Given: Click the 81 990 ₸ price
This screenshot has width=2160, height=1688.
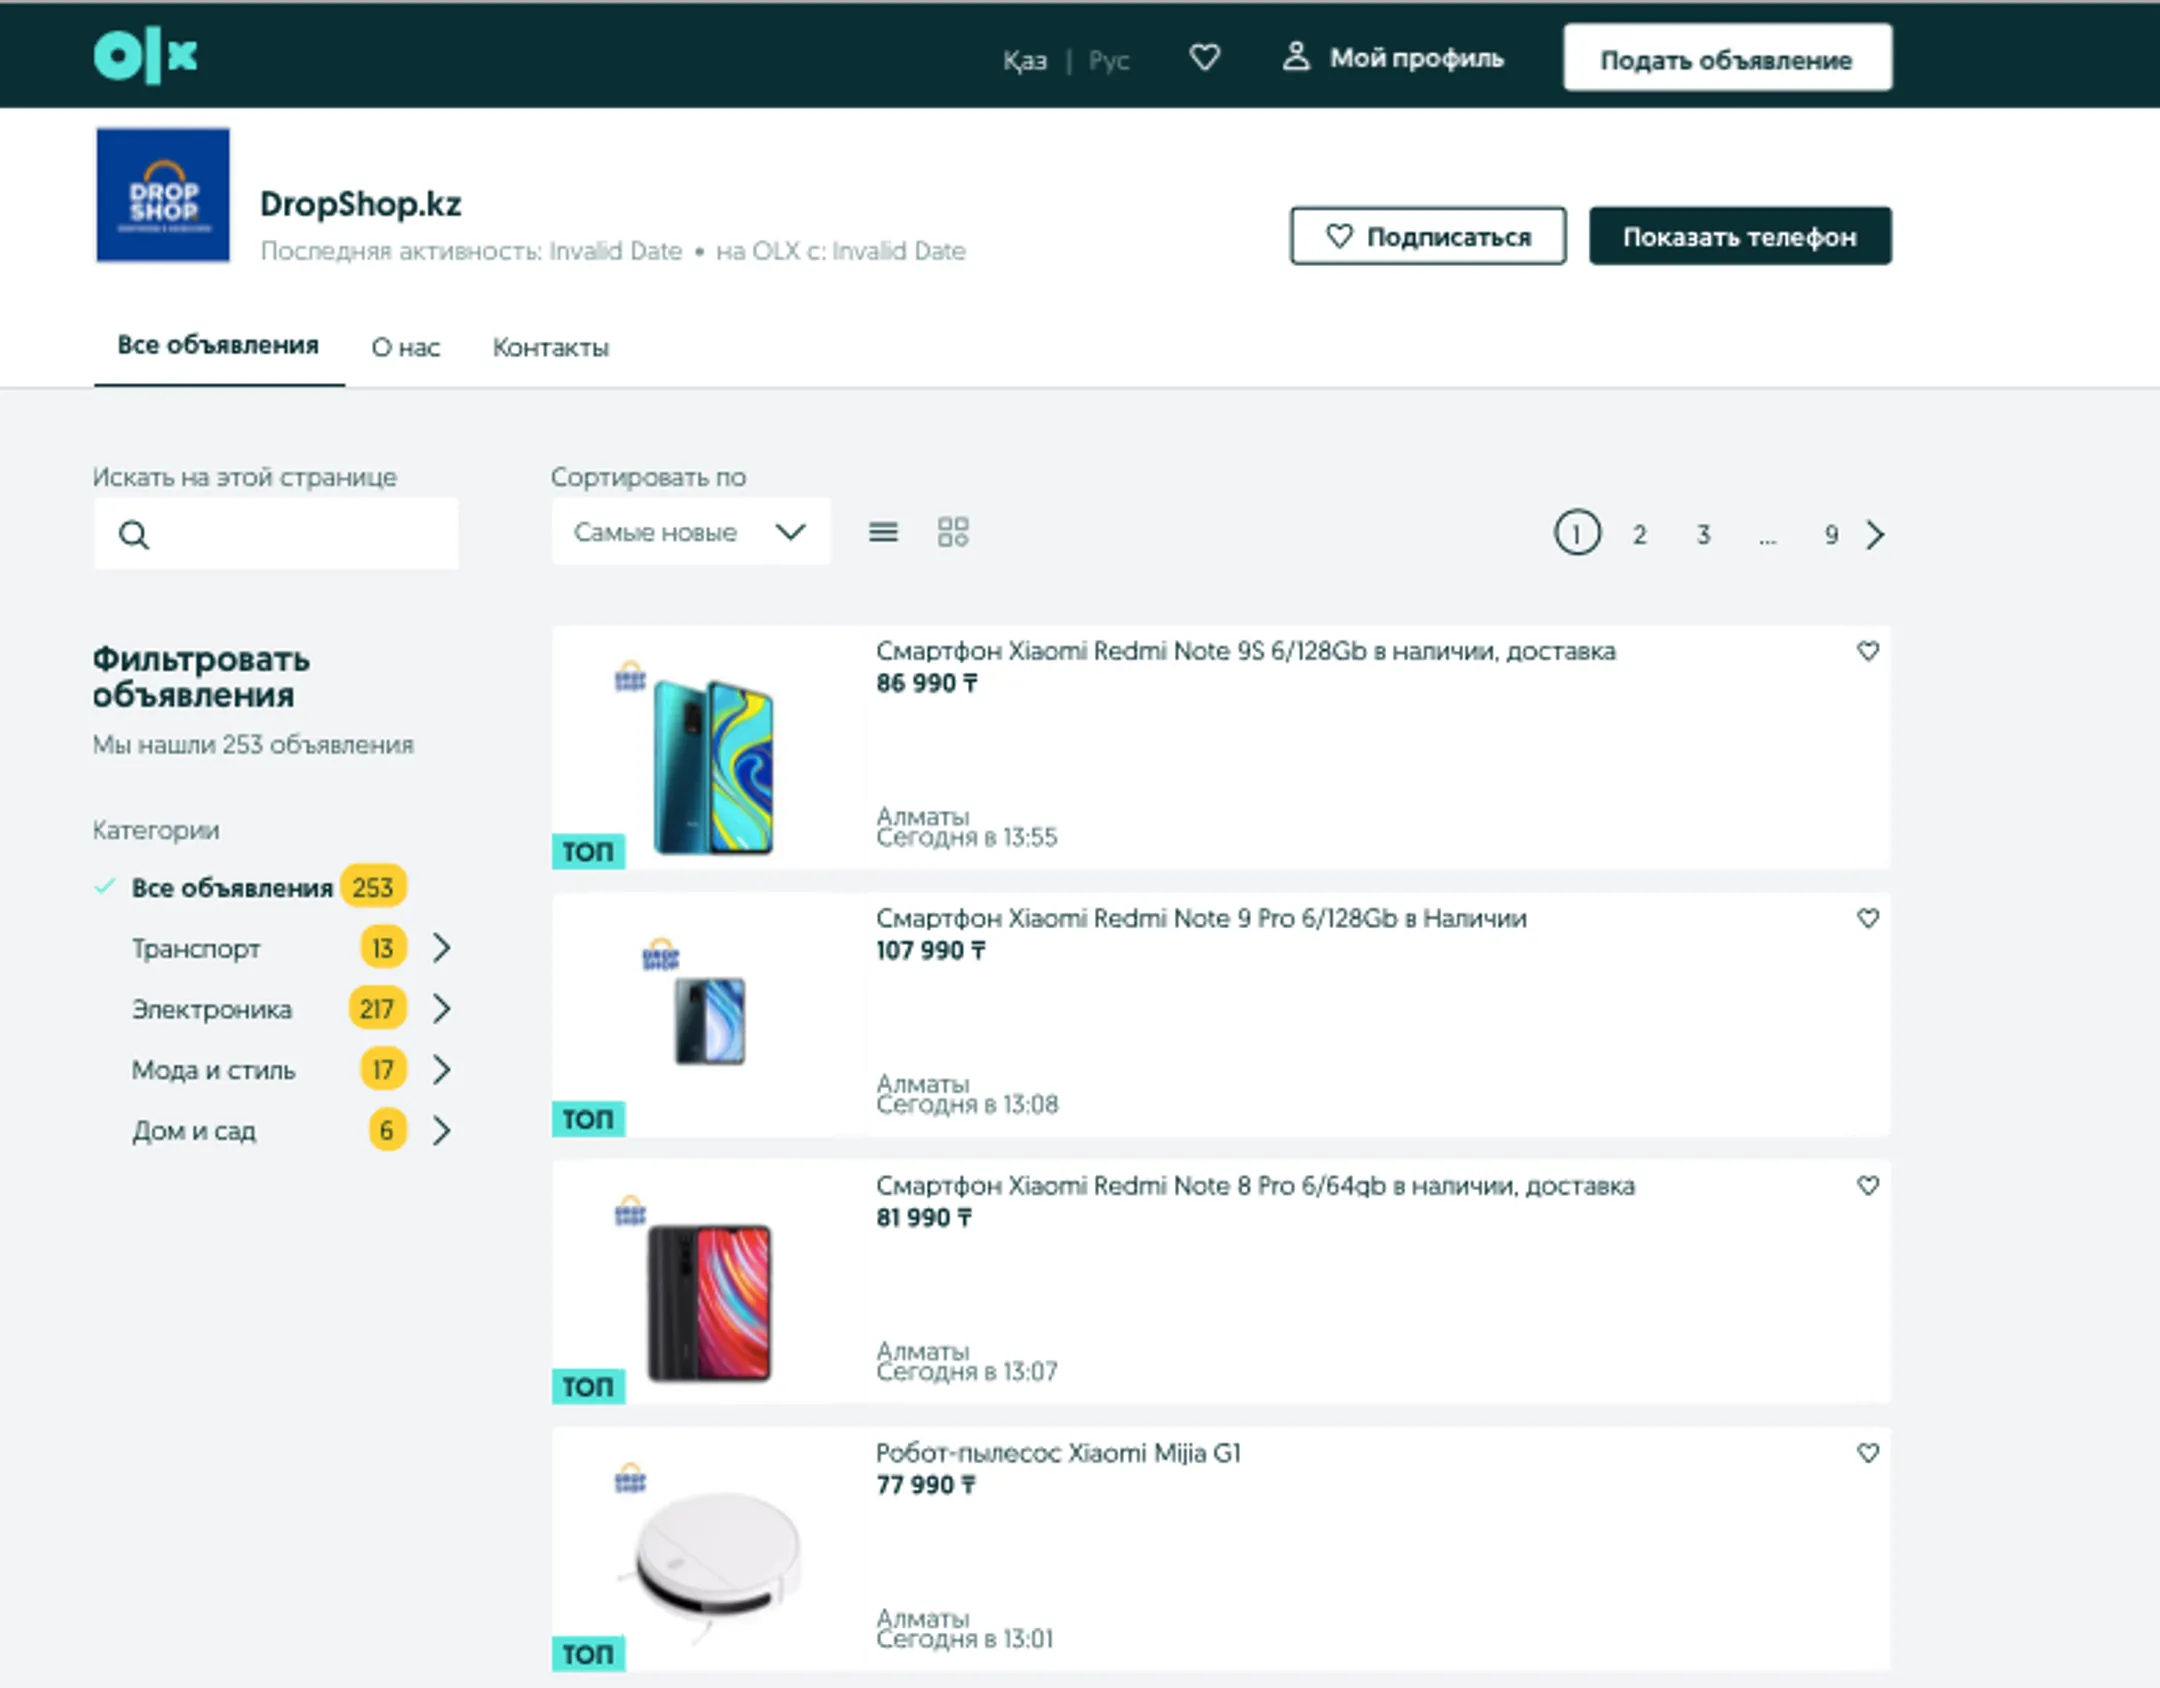Looking at the screenshot, I should point(924,1217).
